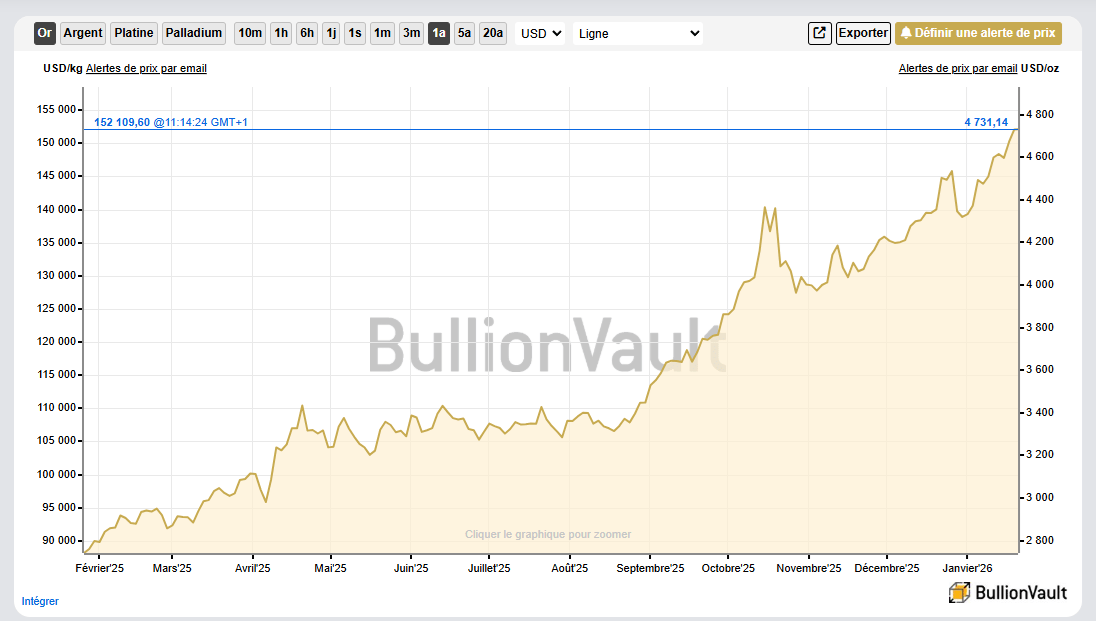Show the 20a long-term range
The width and height of the screenshot is (1096, 621).
(492, 33)
